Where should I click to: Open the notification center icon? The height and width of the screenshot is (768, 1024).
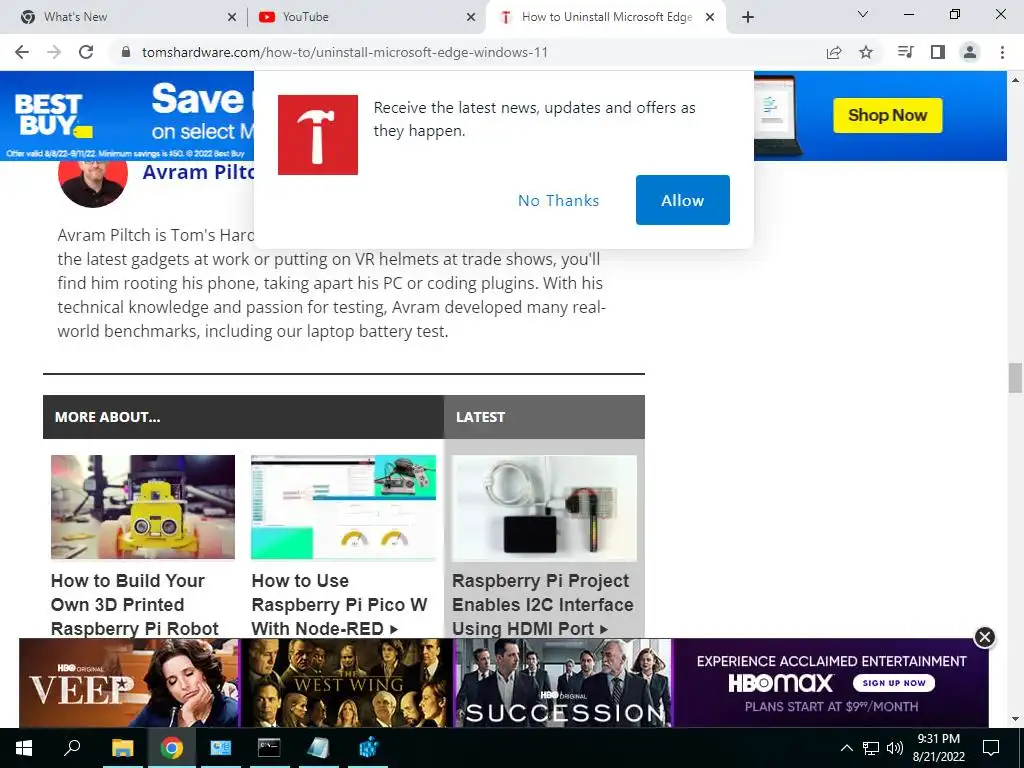point(991,748)
